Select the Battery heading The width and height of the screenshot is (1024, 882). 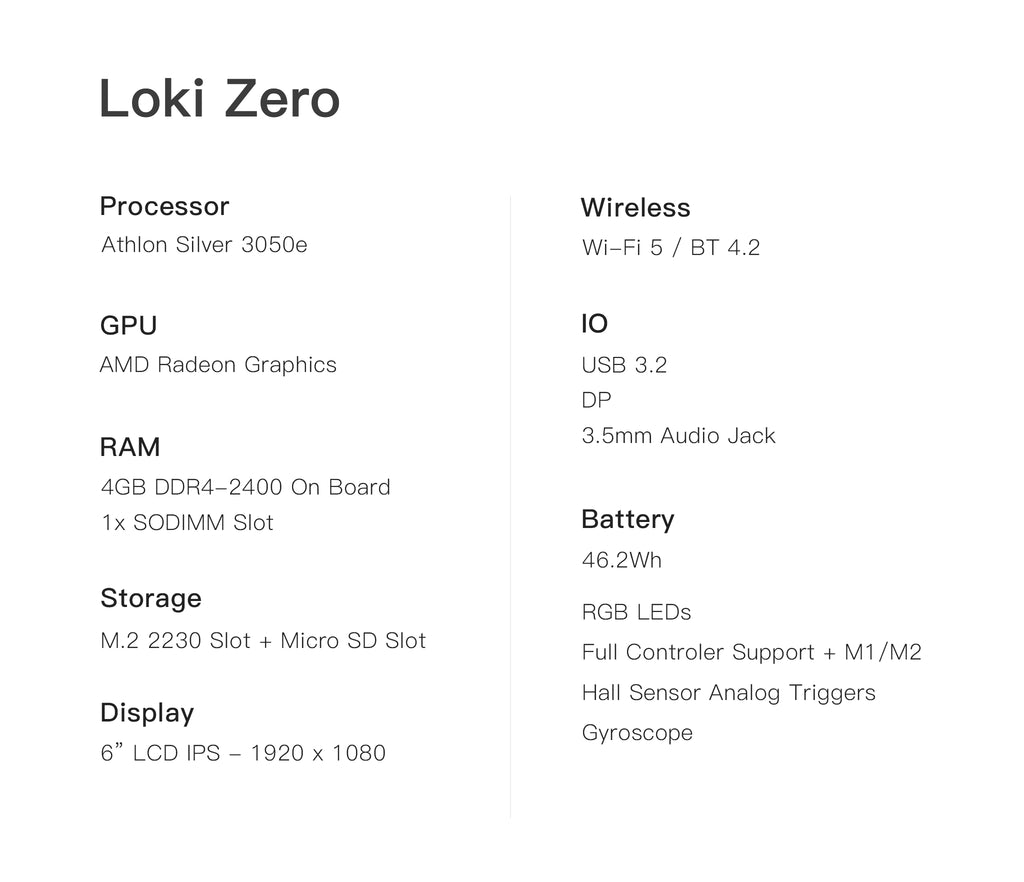tap(628, 520)
